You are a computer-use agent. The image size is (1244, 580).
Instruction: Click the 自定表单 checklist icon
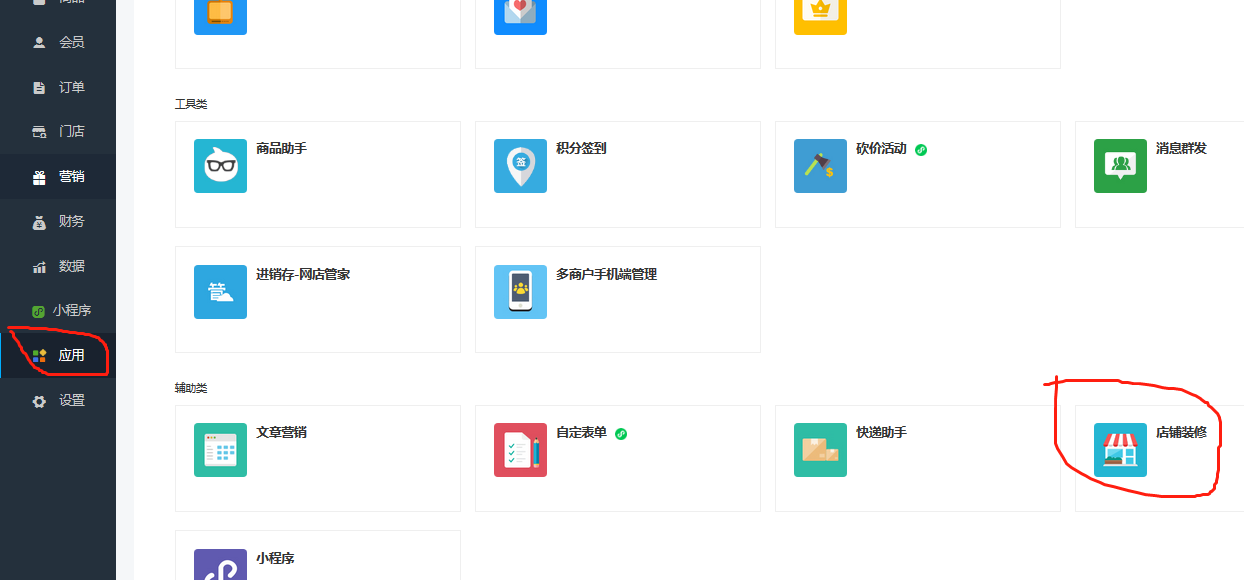pyautogui.click(x=520, y=450)
